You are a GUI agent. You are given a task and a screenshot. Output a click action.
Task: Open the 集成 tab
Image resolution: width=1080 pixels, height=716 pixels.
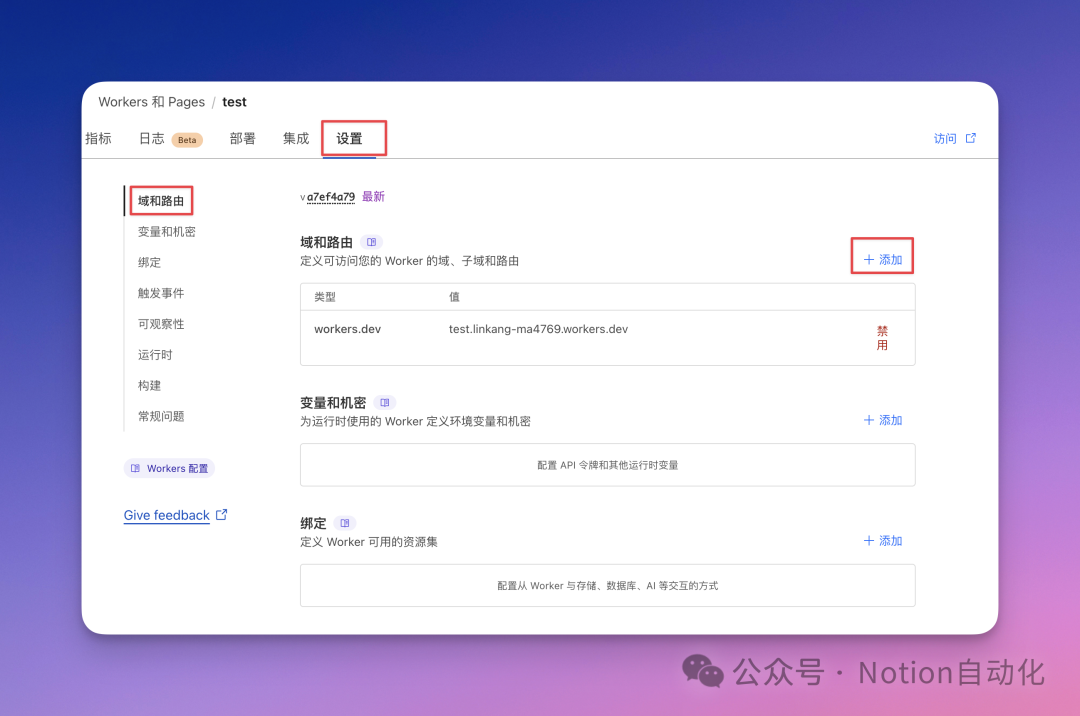tap(296, 138)
